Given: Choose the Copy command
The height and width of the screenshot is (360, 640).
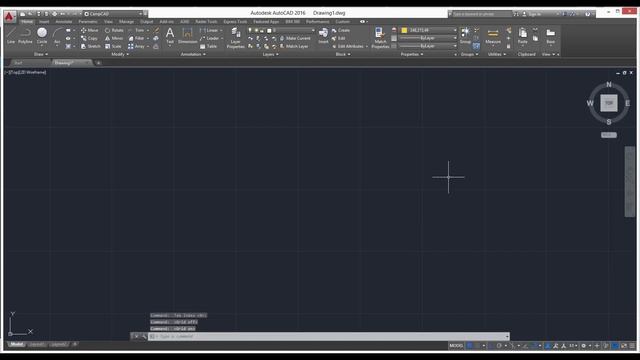Looking at the screenshot, I should 89,38.
